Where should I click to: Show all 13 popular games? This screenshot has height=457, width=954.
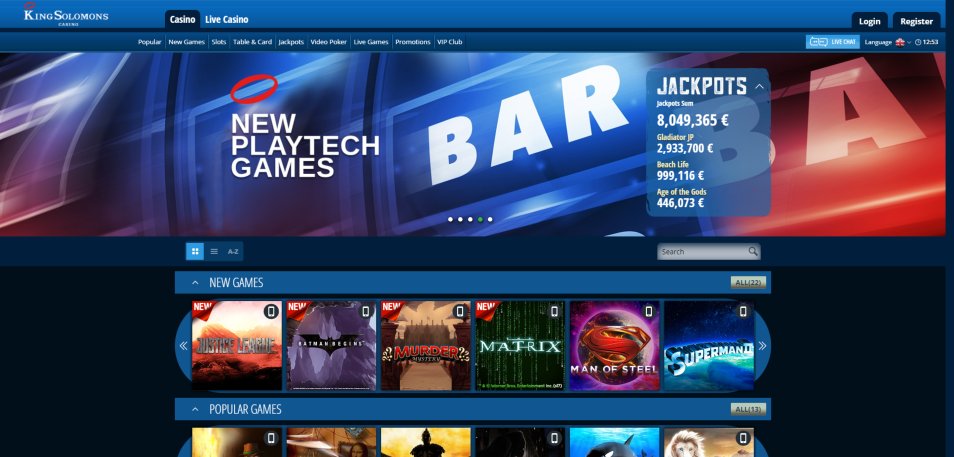pyautogui.click(x=748, y=409)
